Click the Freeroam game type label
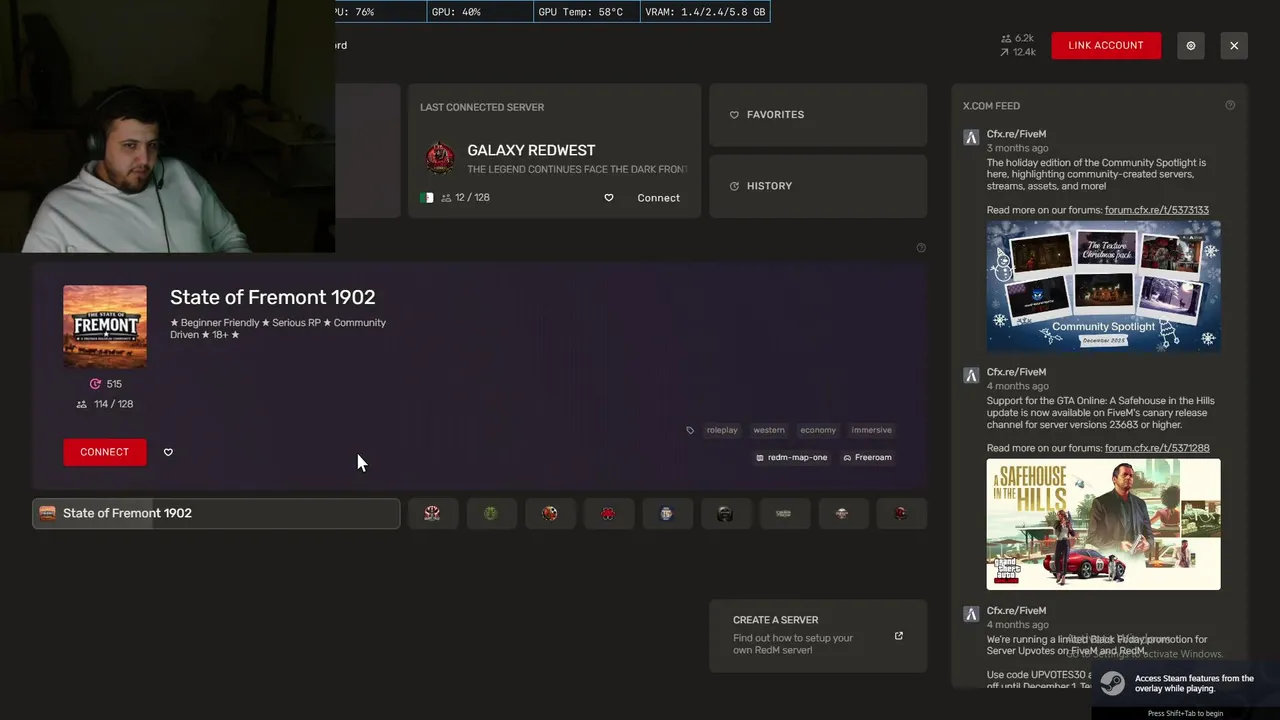 point(867,457)
